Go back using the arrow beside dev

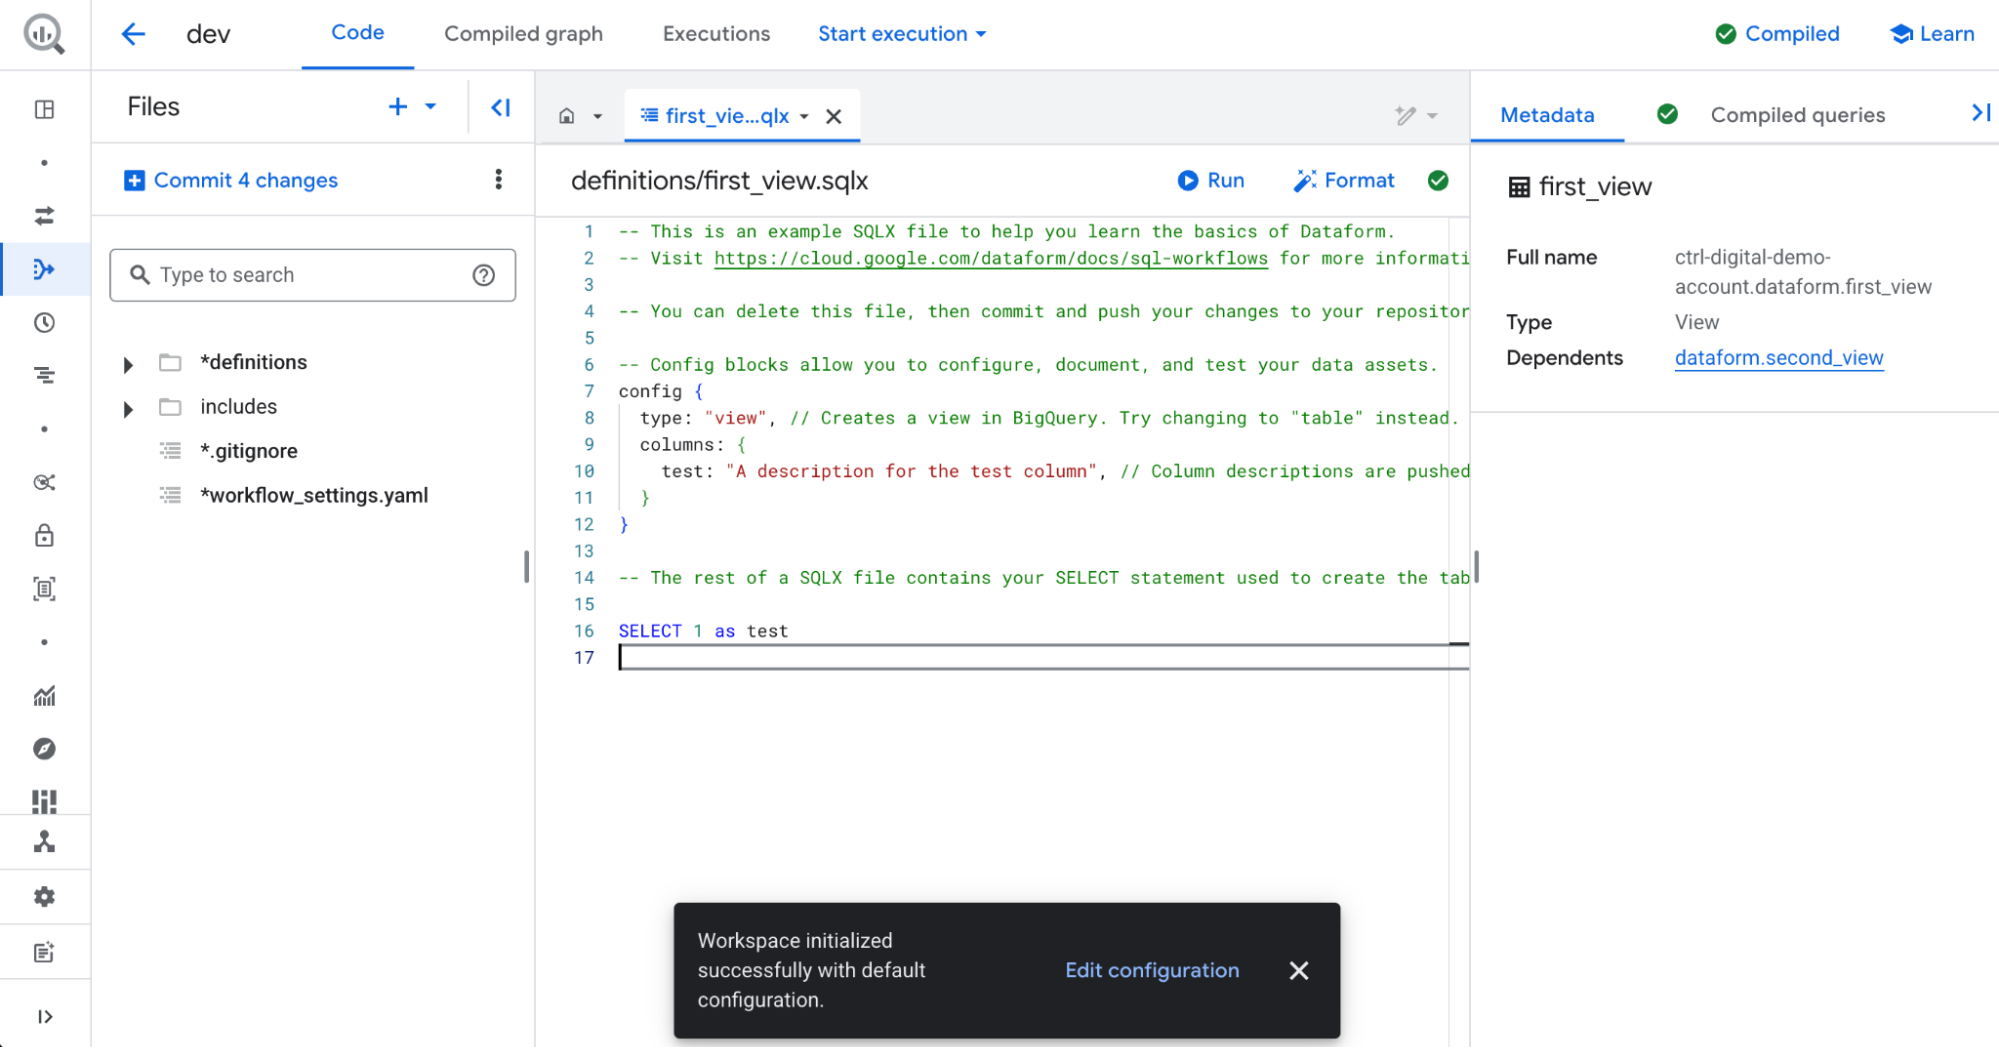(133, 34)
